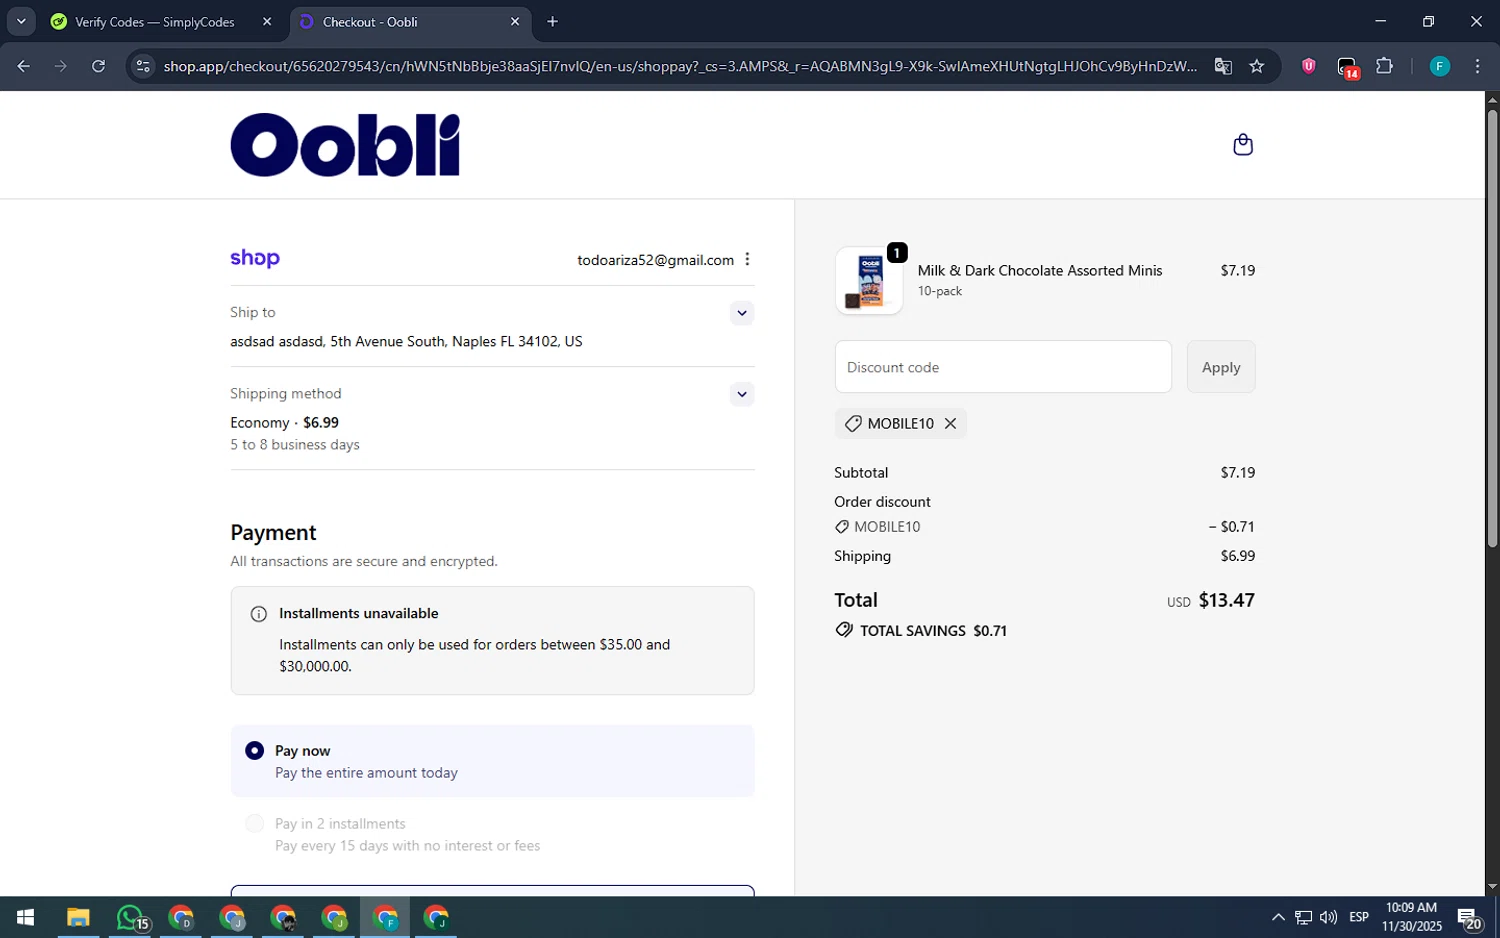Show hidden system tray icons
The image size is (1500, 938).
(1278, 917)
